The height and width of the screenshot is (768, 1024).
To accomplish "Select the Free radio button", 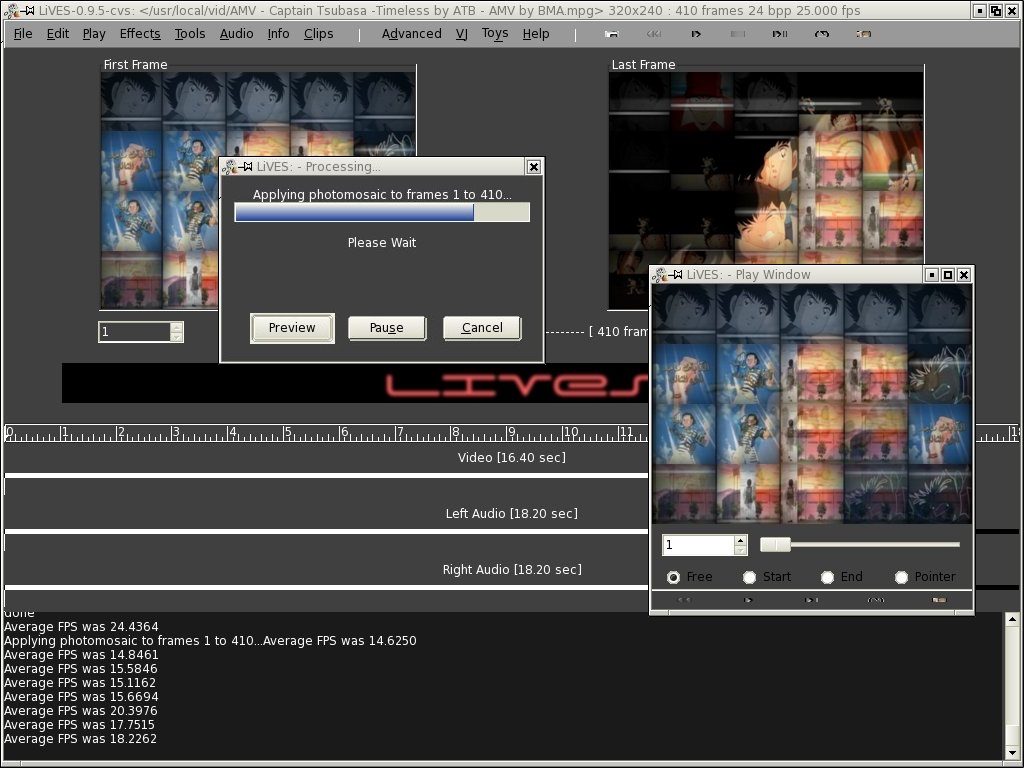I will point(673,577).
